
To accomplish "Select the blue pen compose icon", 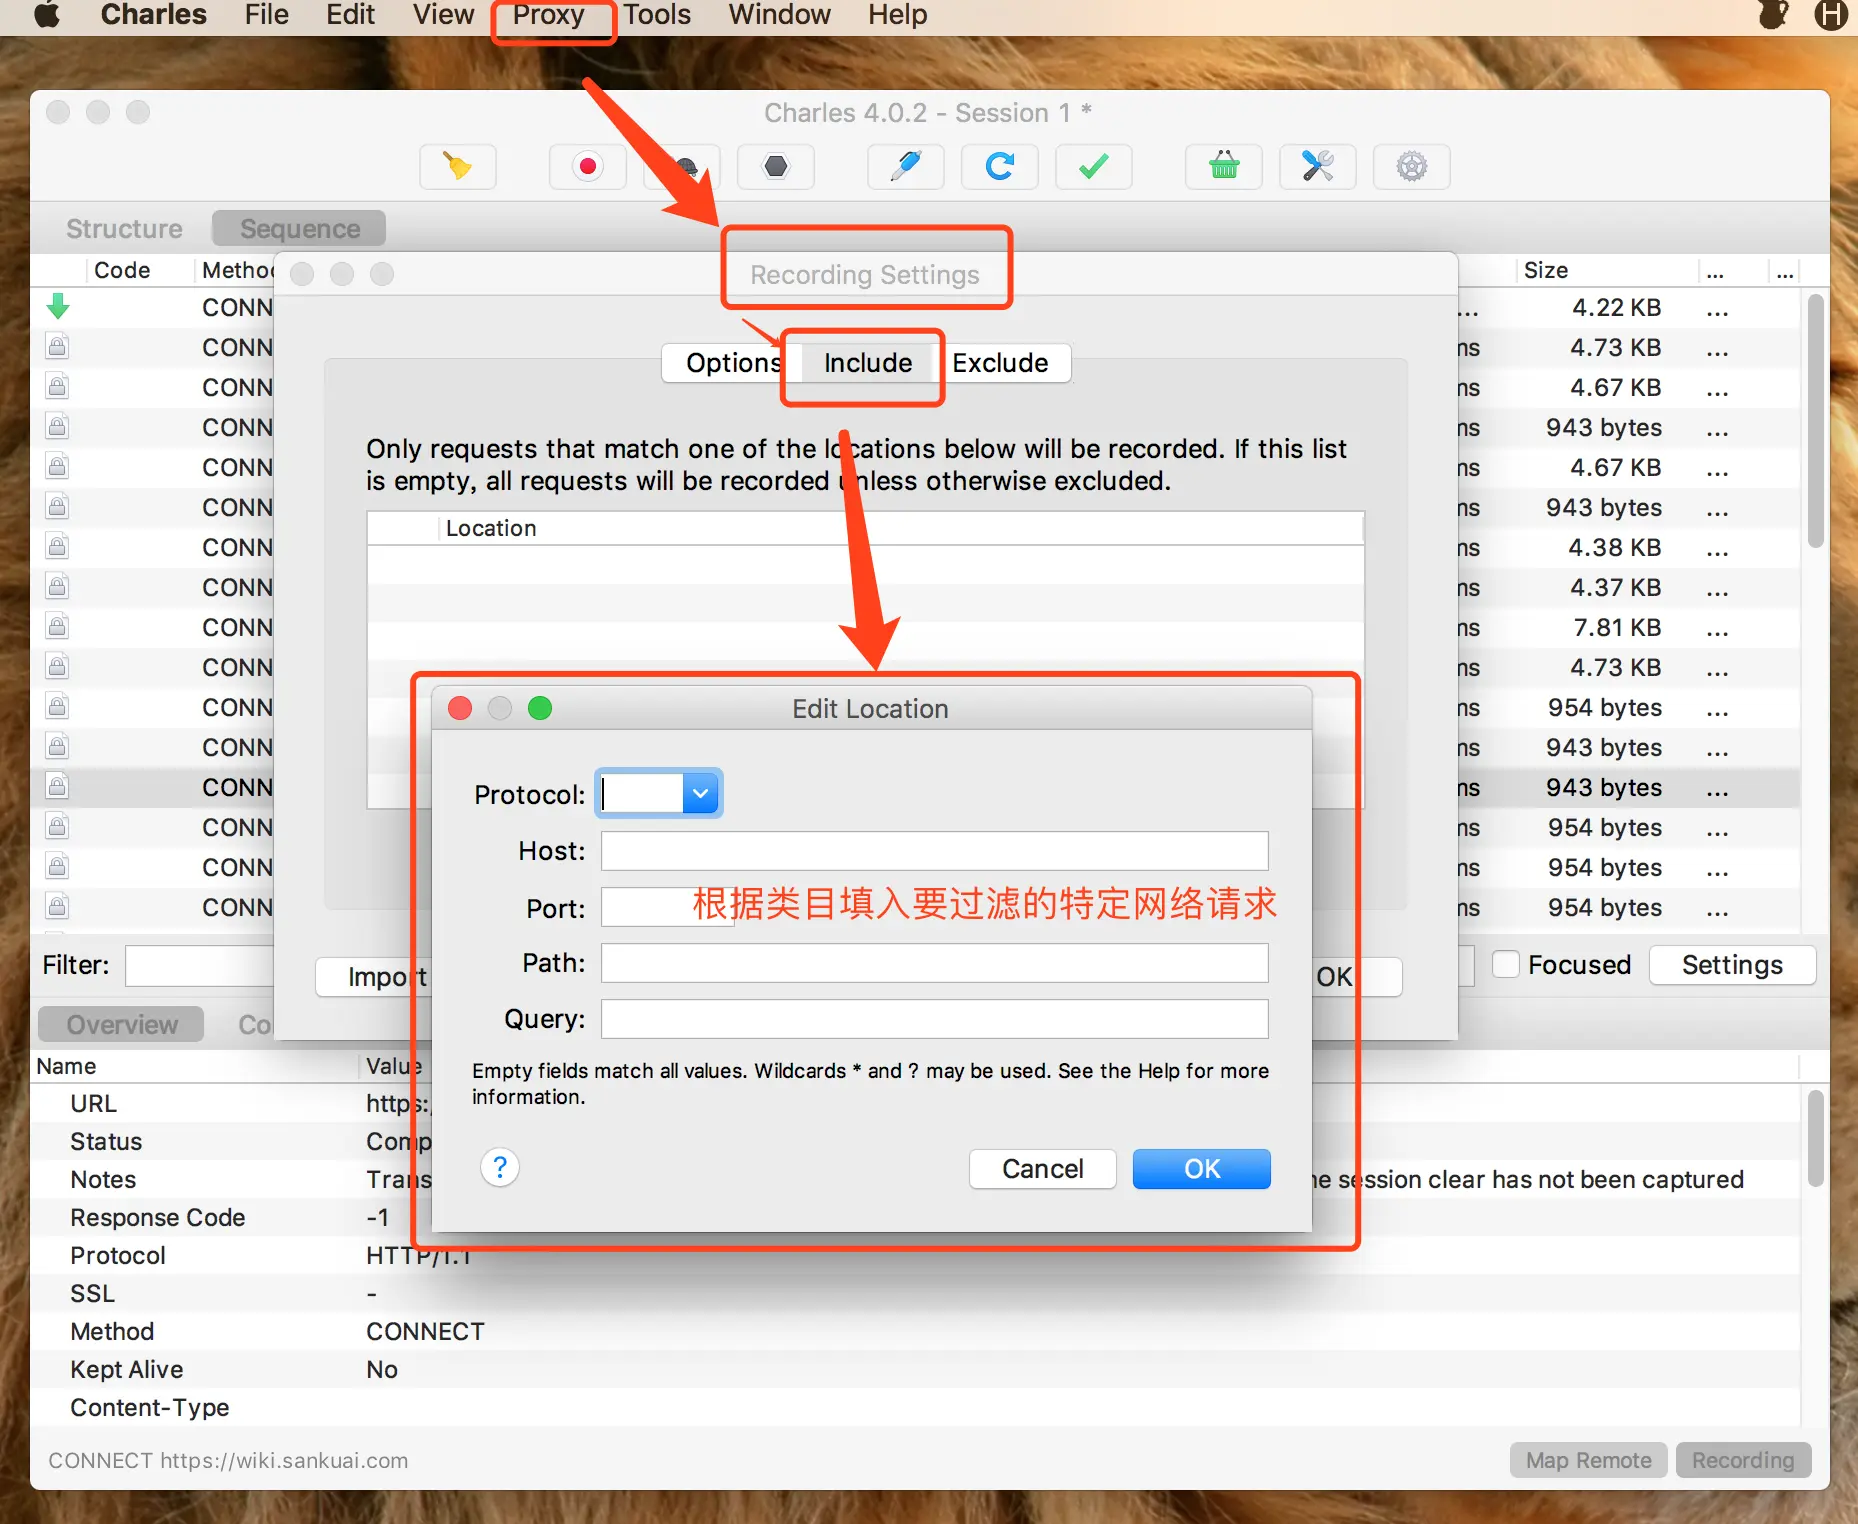I will tap(906, 166).
